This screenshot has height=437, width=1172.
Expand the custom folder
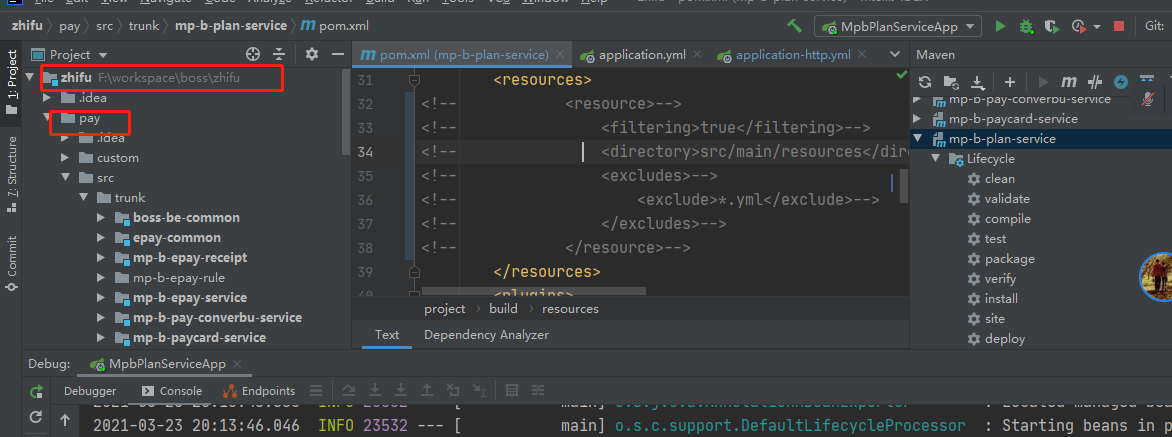65,158
